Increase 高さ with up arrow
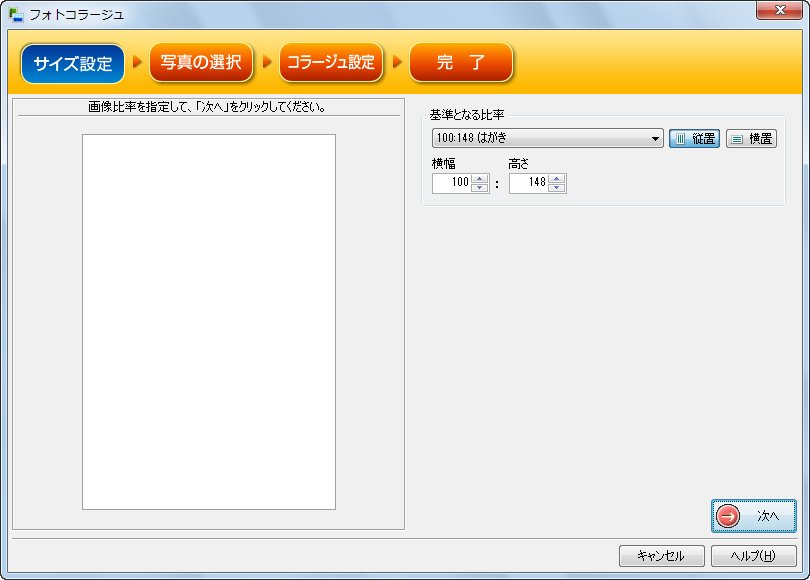Screen dimensions: 810x580 coord(557,179)
